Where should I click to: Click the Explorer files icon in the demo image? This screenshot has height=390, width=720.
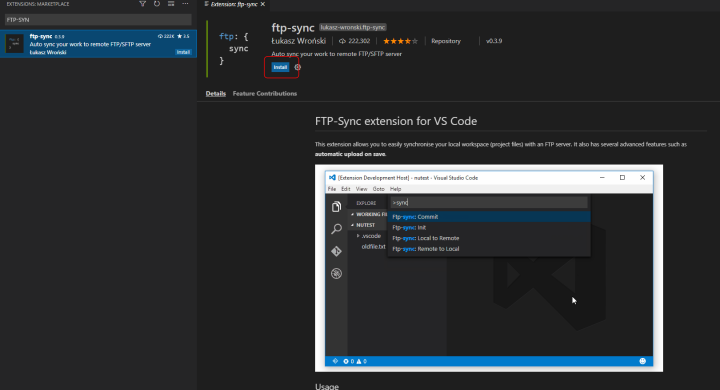[x=337, y=207]
